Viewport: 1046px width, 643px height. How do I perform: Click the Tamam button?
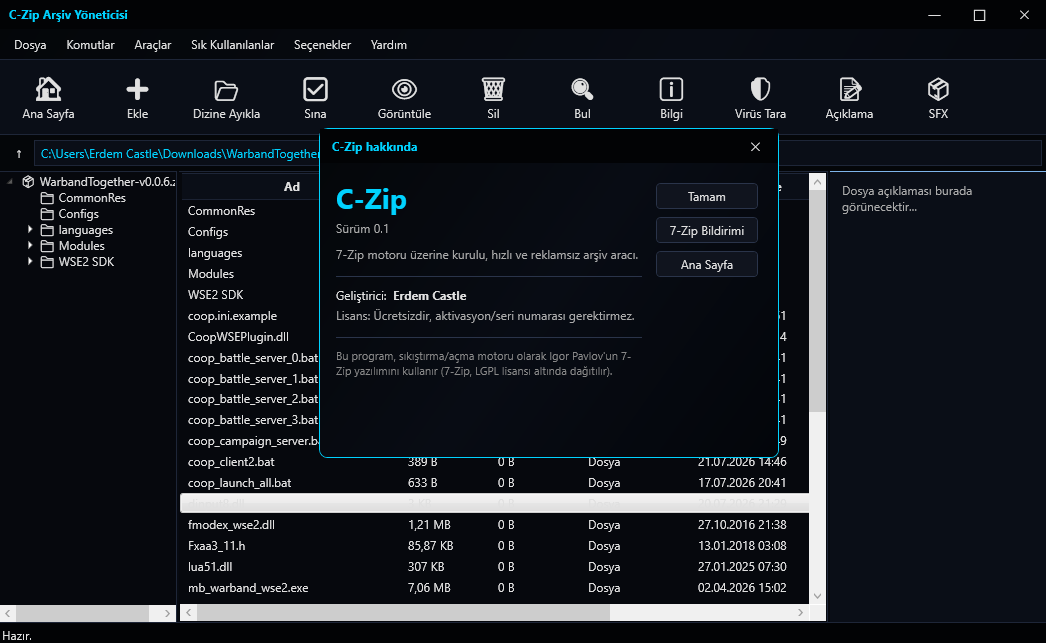(706, 197)
